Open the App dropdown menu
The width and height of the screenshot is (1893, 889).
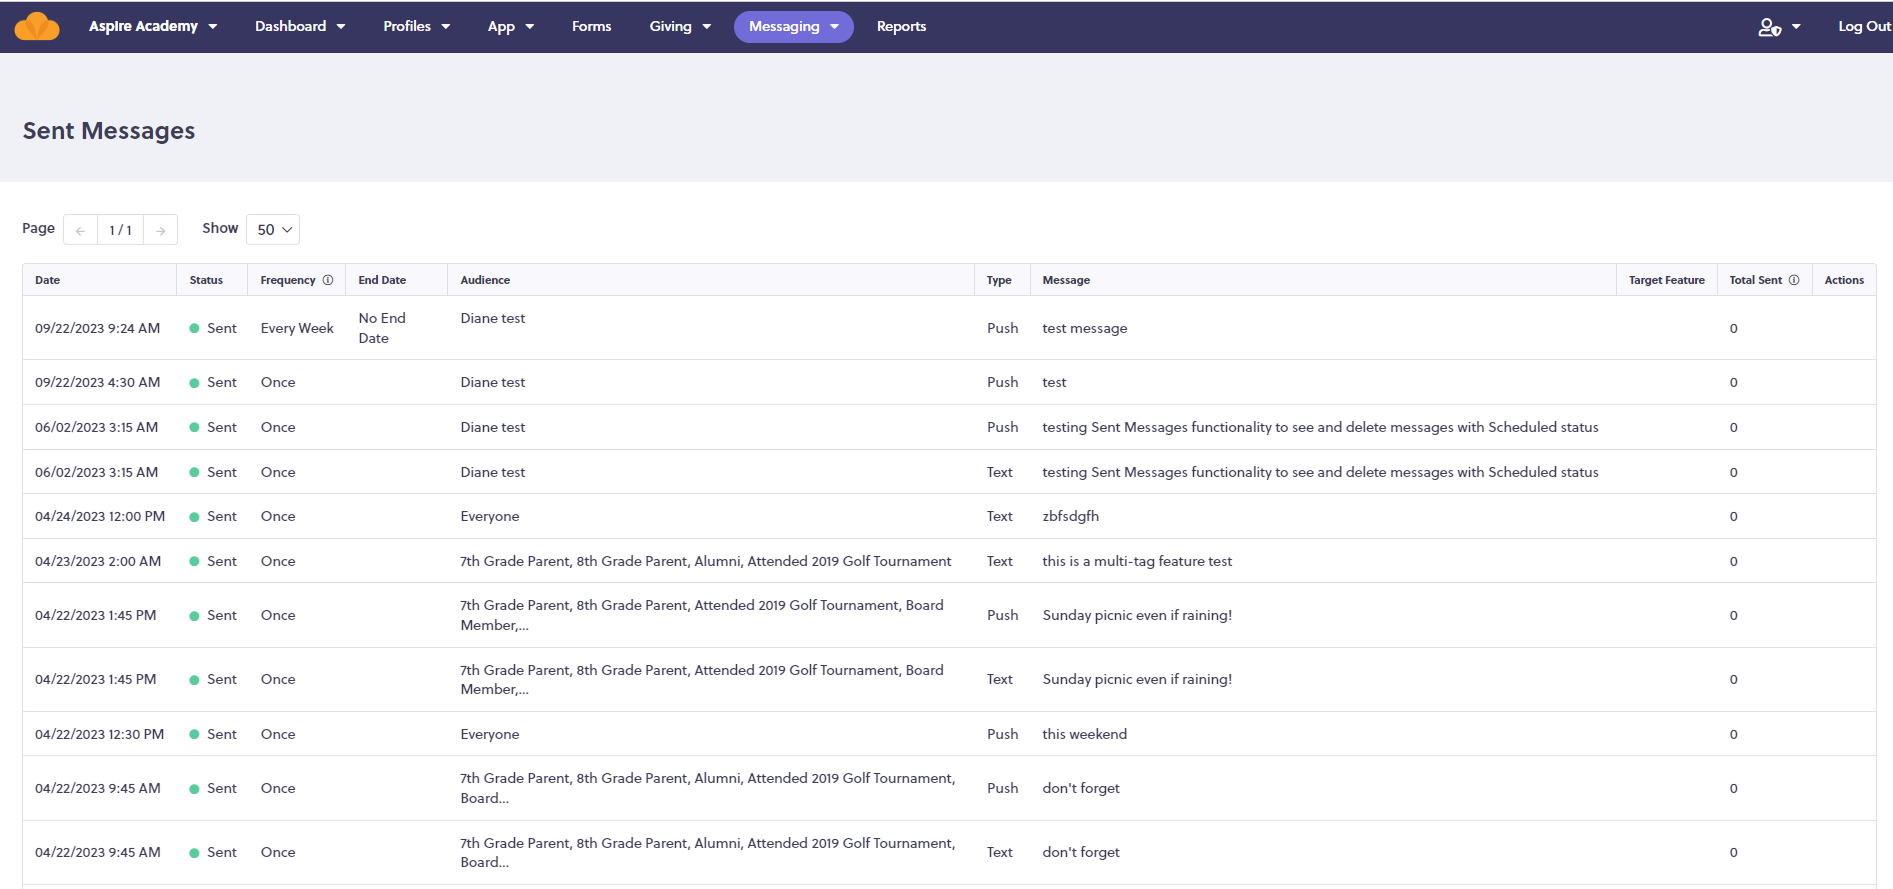point(511,26)
